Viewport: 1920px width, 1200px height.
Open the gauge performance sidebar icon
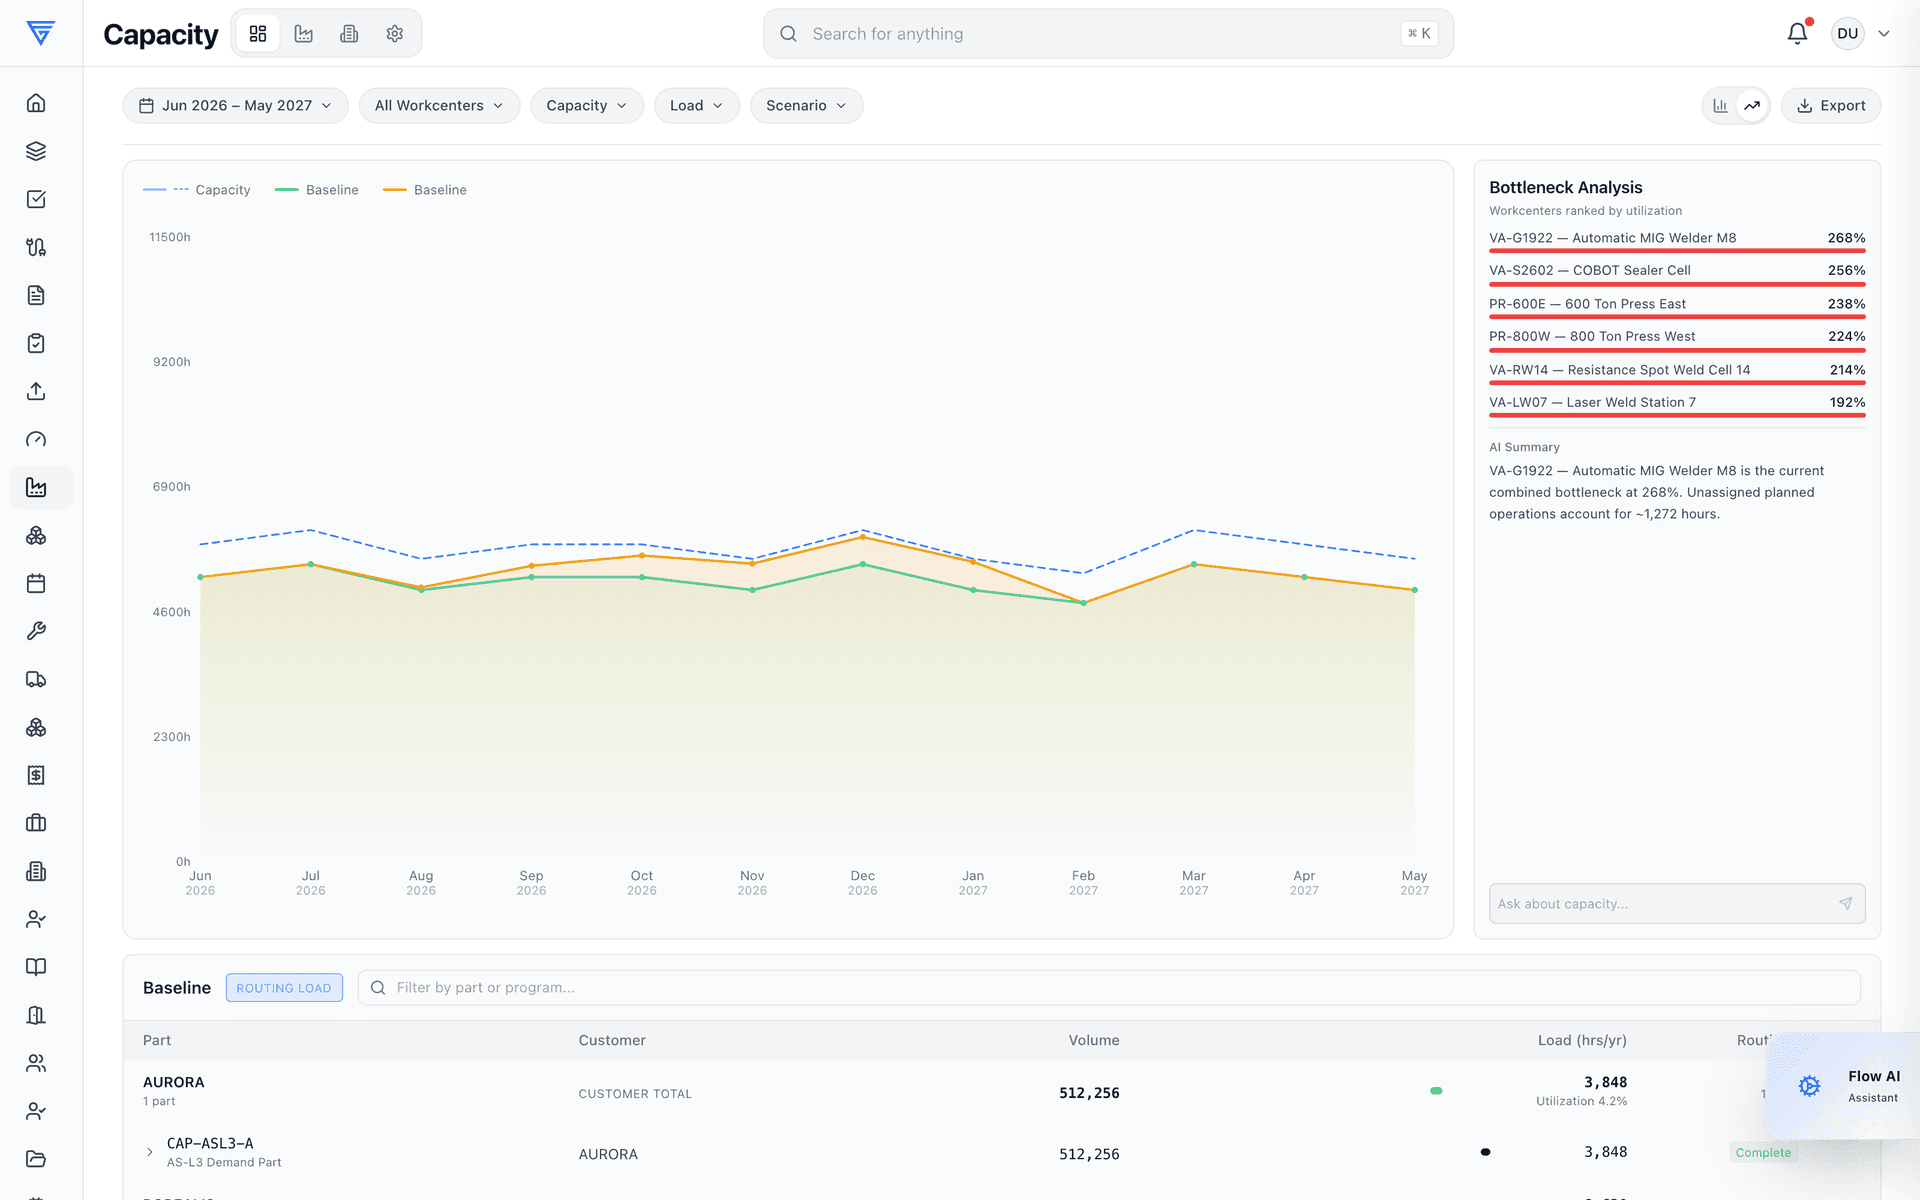36,439
